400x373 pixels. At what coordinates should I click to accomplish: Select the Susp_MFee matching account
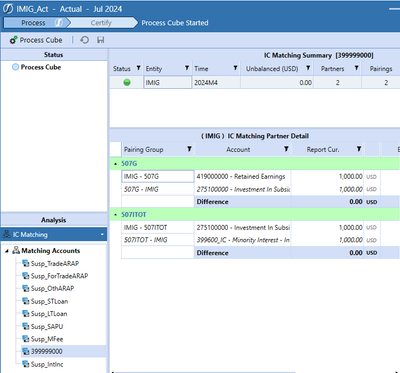pyautogui.click(x=47, y=339)
